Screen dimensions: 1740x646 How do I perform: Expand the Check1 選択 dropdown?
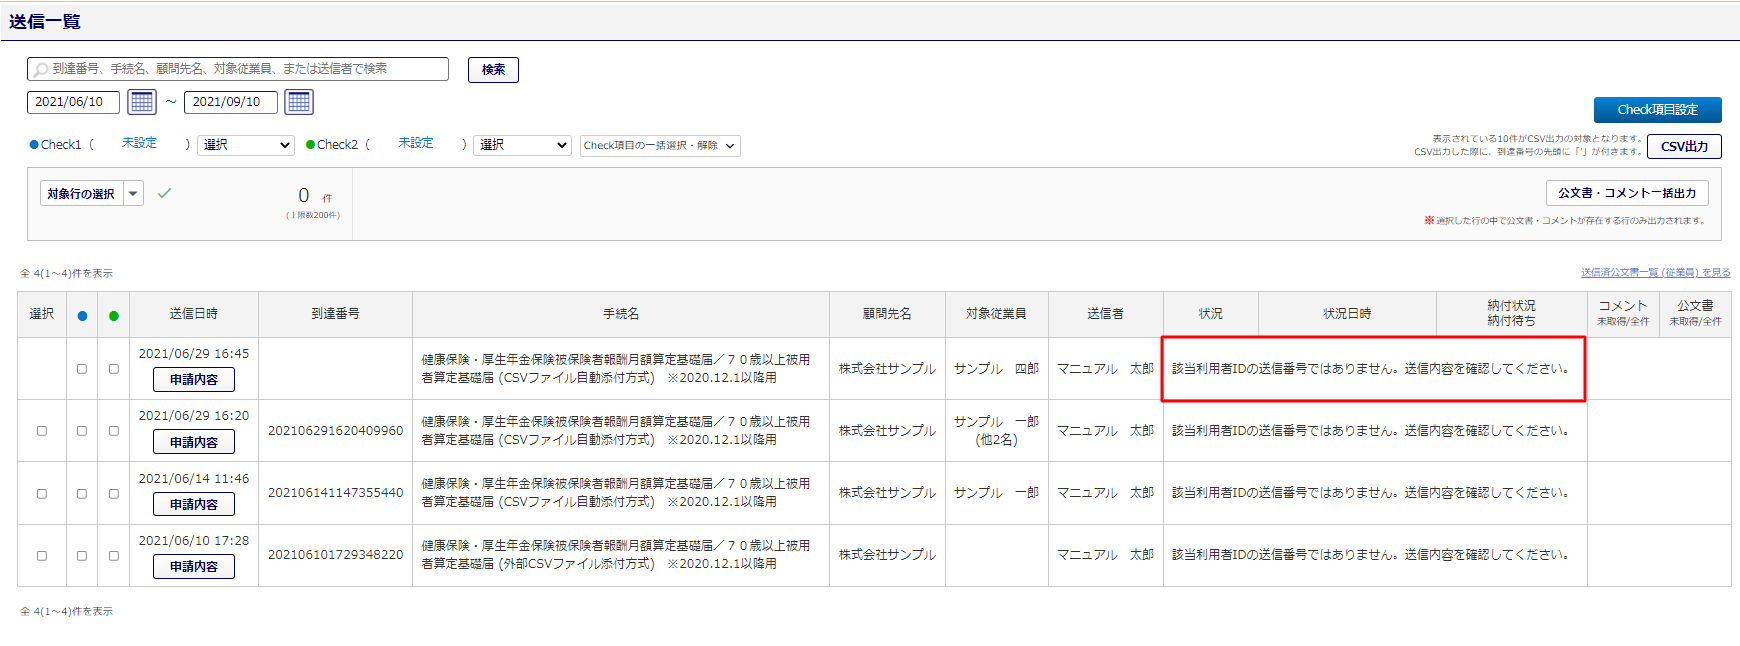[x=245, y=145]
